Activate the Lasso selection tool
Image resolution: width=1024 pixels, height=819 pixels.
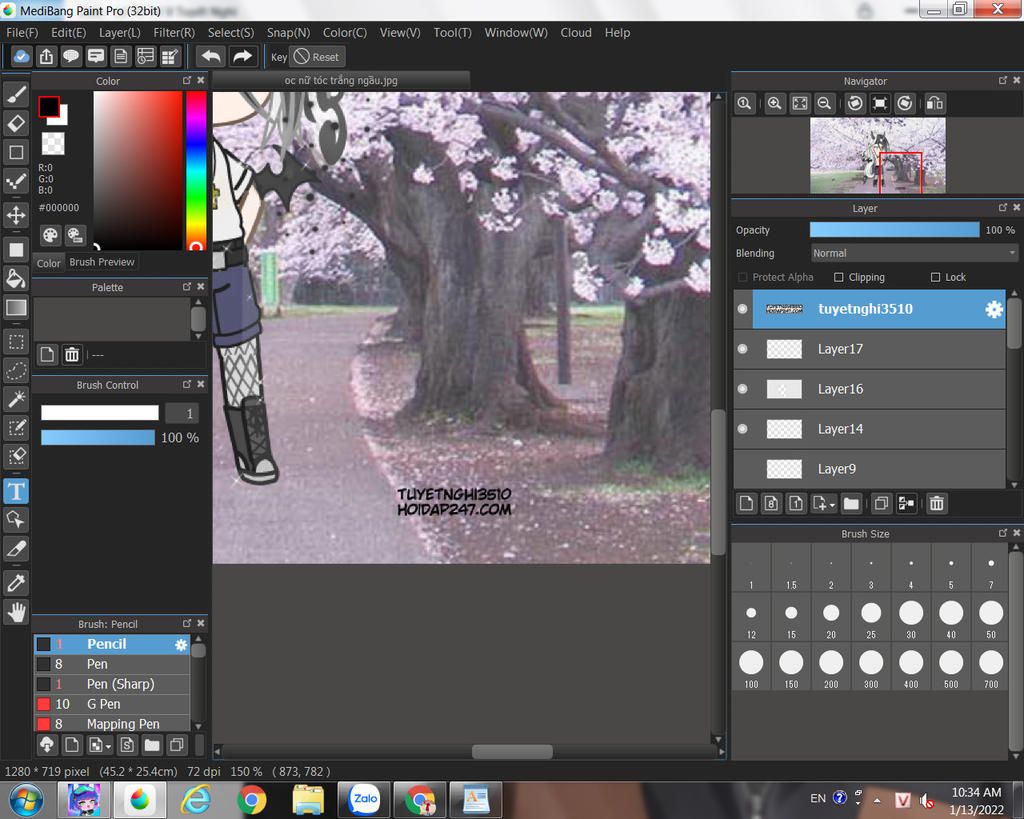pyautogui.click(x=16, y=370)
